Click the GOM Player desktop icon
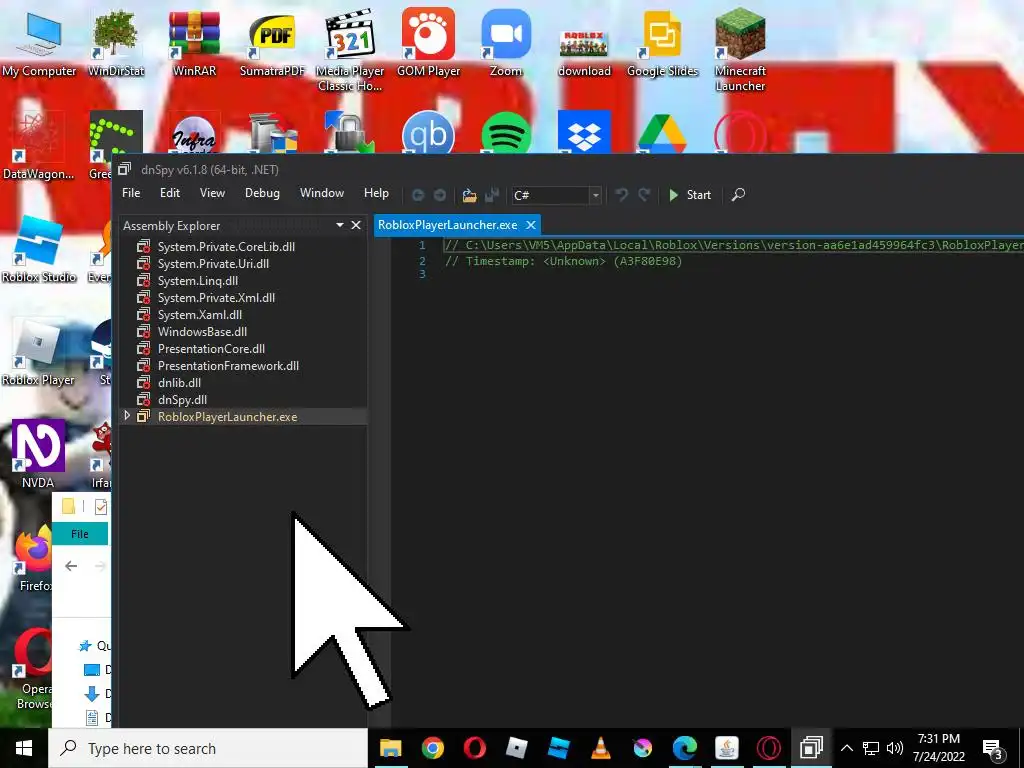1024x768 pixels. 428,44
